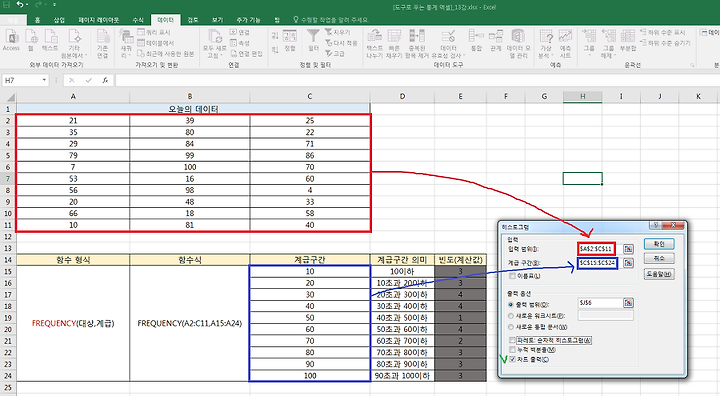
Task: Click Show Detail (하위 수준 표시)
Action: (x=662, y=32)
